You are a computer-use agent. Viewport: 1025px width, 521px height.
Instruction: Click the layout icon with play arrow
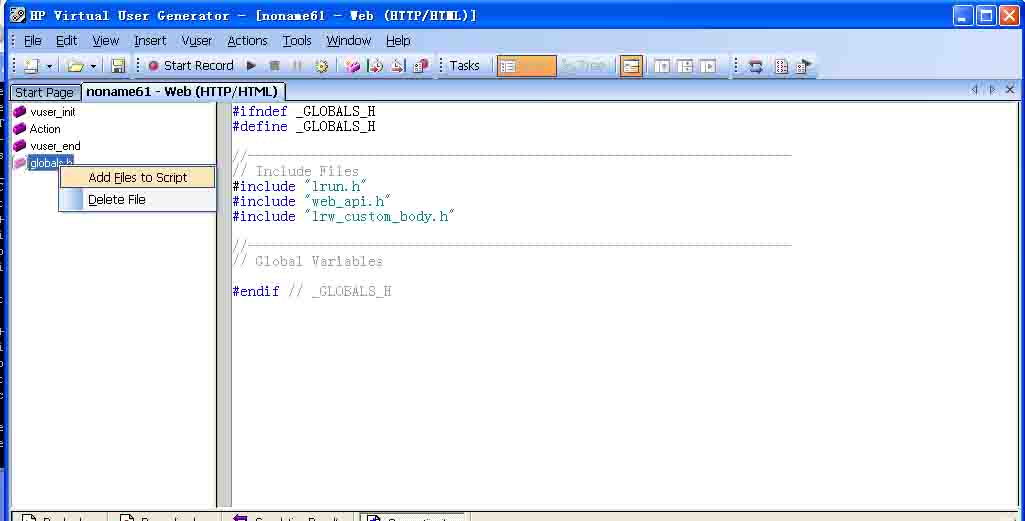pos(708,66)
